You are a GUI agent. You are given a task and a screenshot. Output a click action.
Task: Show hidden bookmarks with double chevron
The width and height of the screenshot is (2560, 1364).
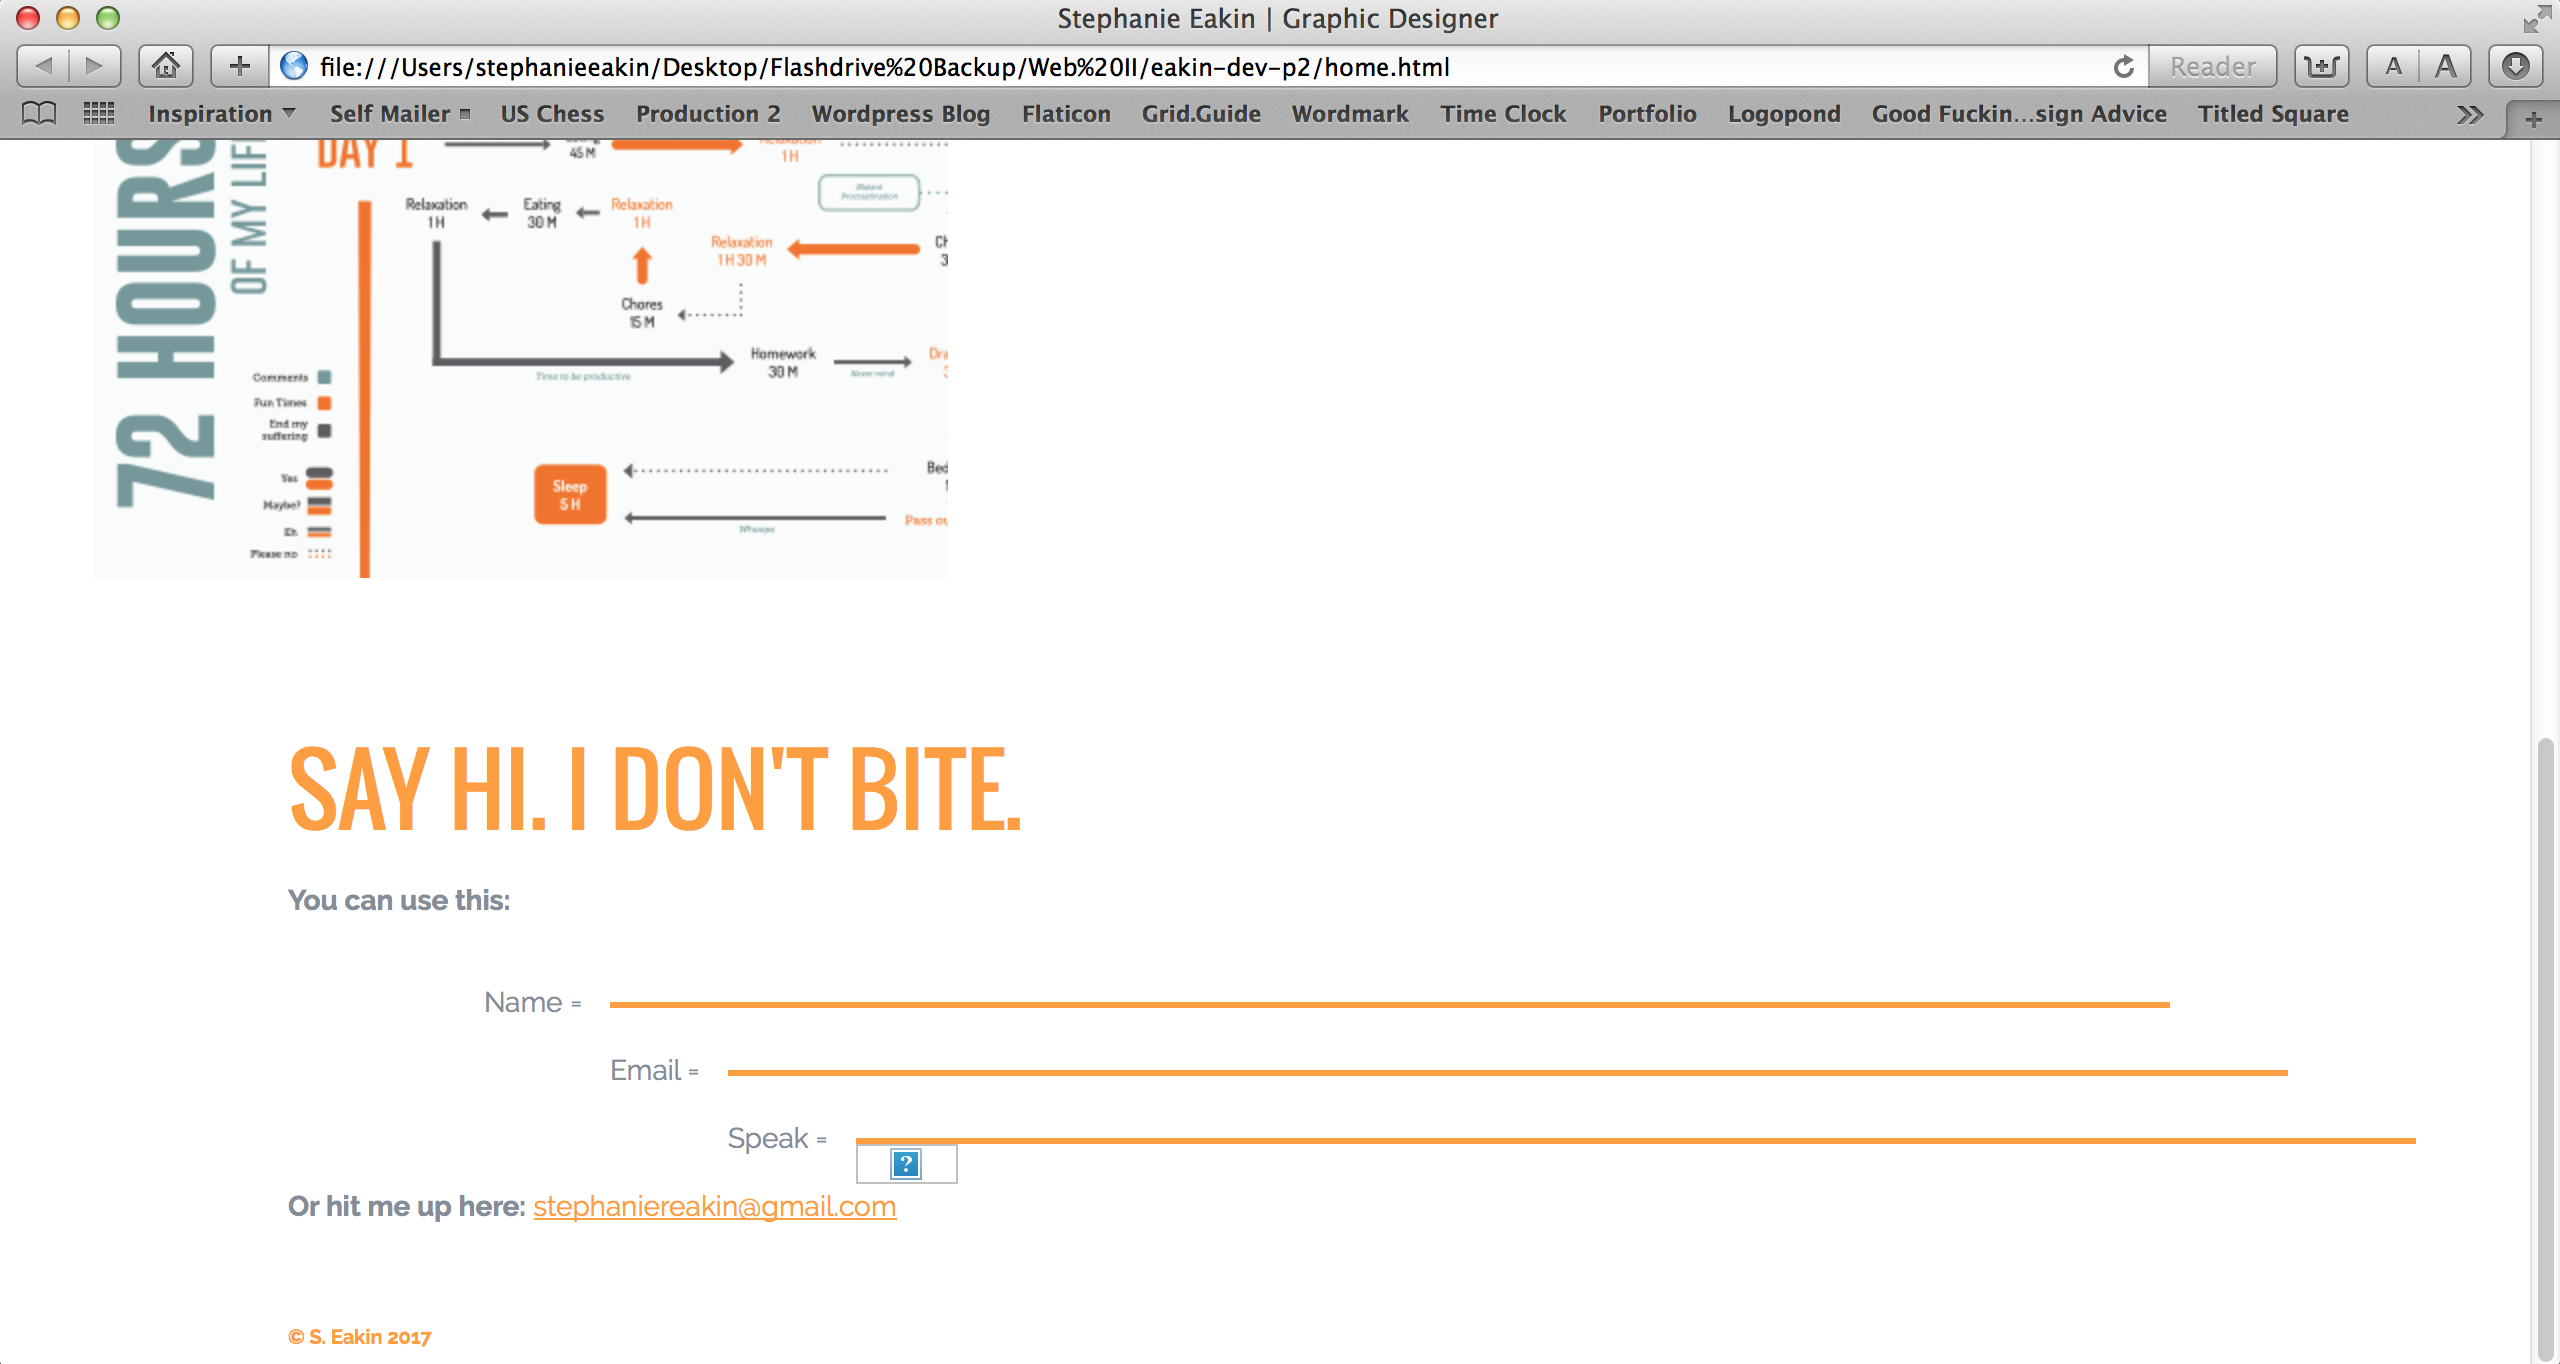[2469, 113]
